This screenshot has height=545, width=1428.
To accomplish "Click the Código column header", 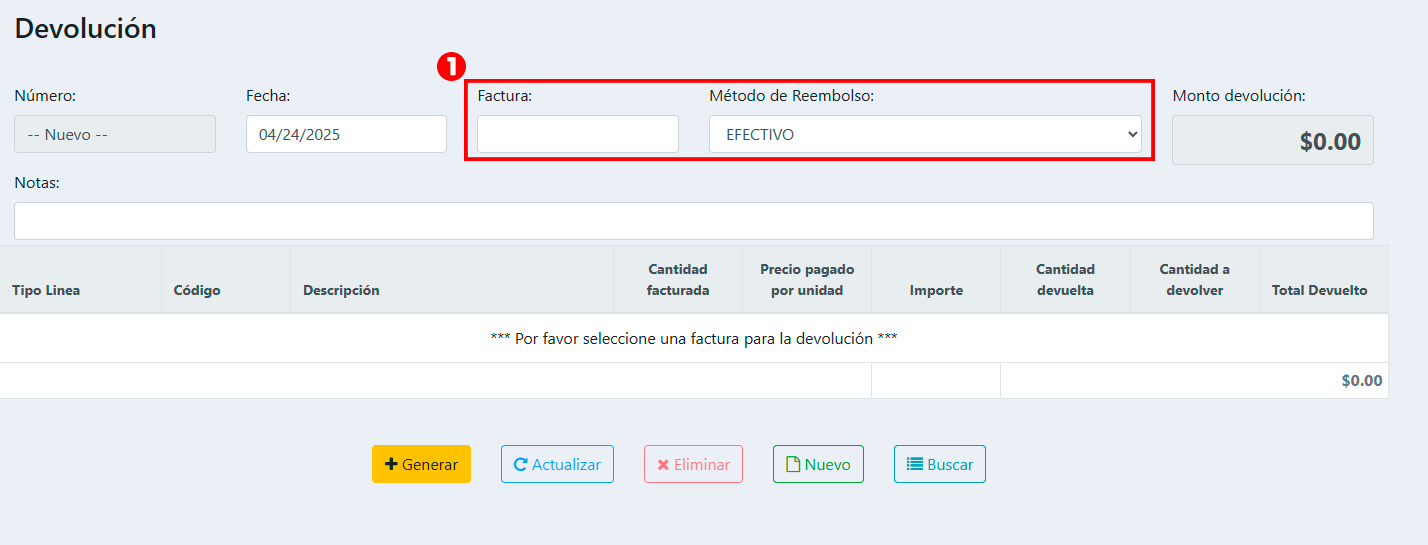I will click(197, 291).
